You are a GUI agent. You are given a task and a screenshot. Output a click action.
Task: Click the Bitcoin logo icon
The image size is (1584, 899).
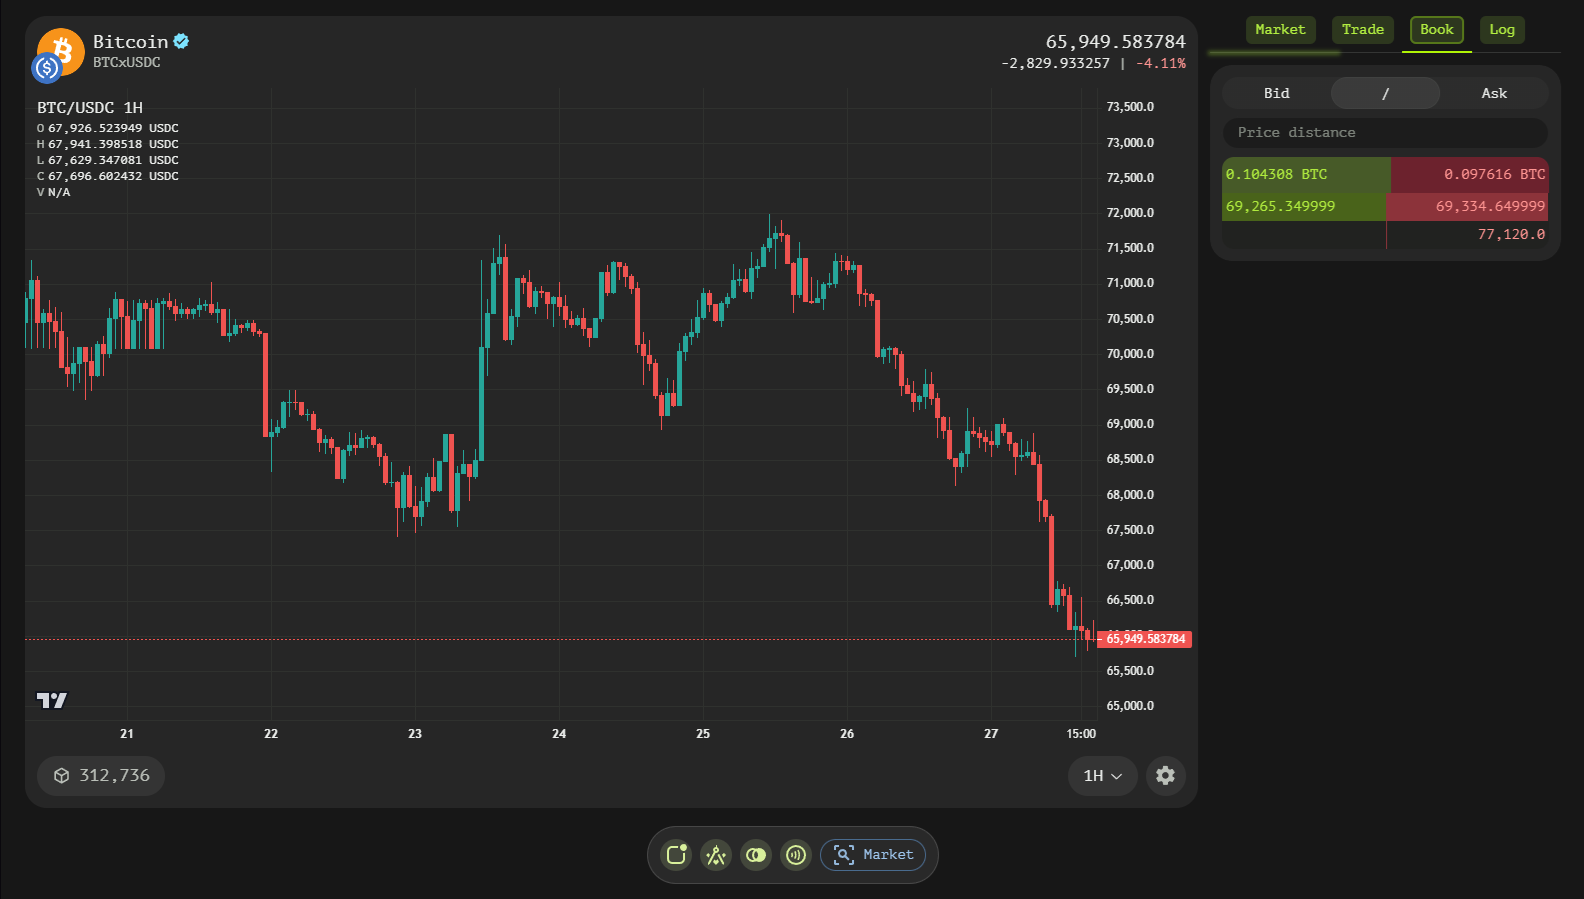pyautogui.click(x=60, y=51)
